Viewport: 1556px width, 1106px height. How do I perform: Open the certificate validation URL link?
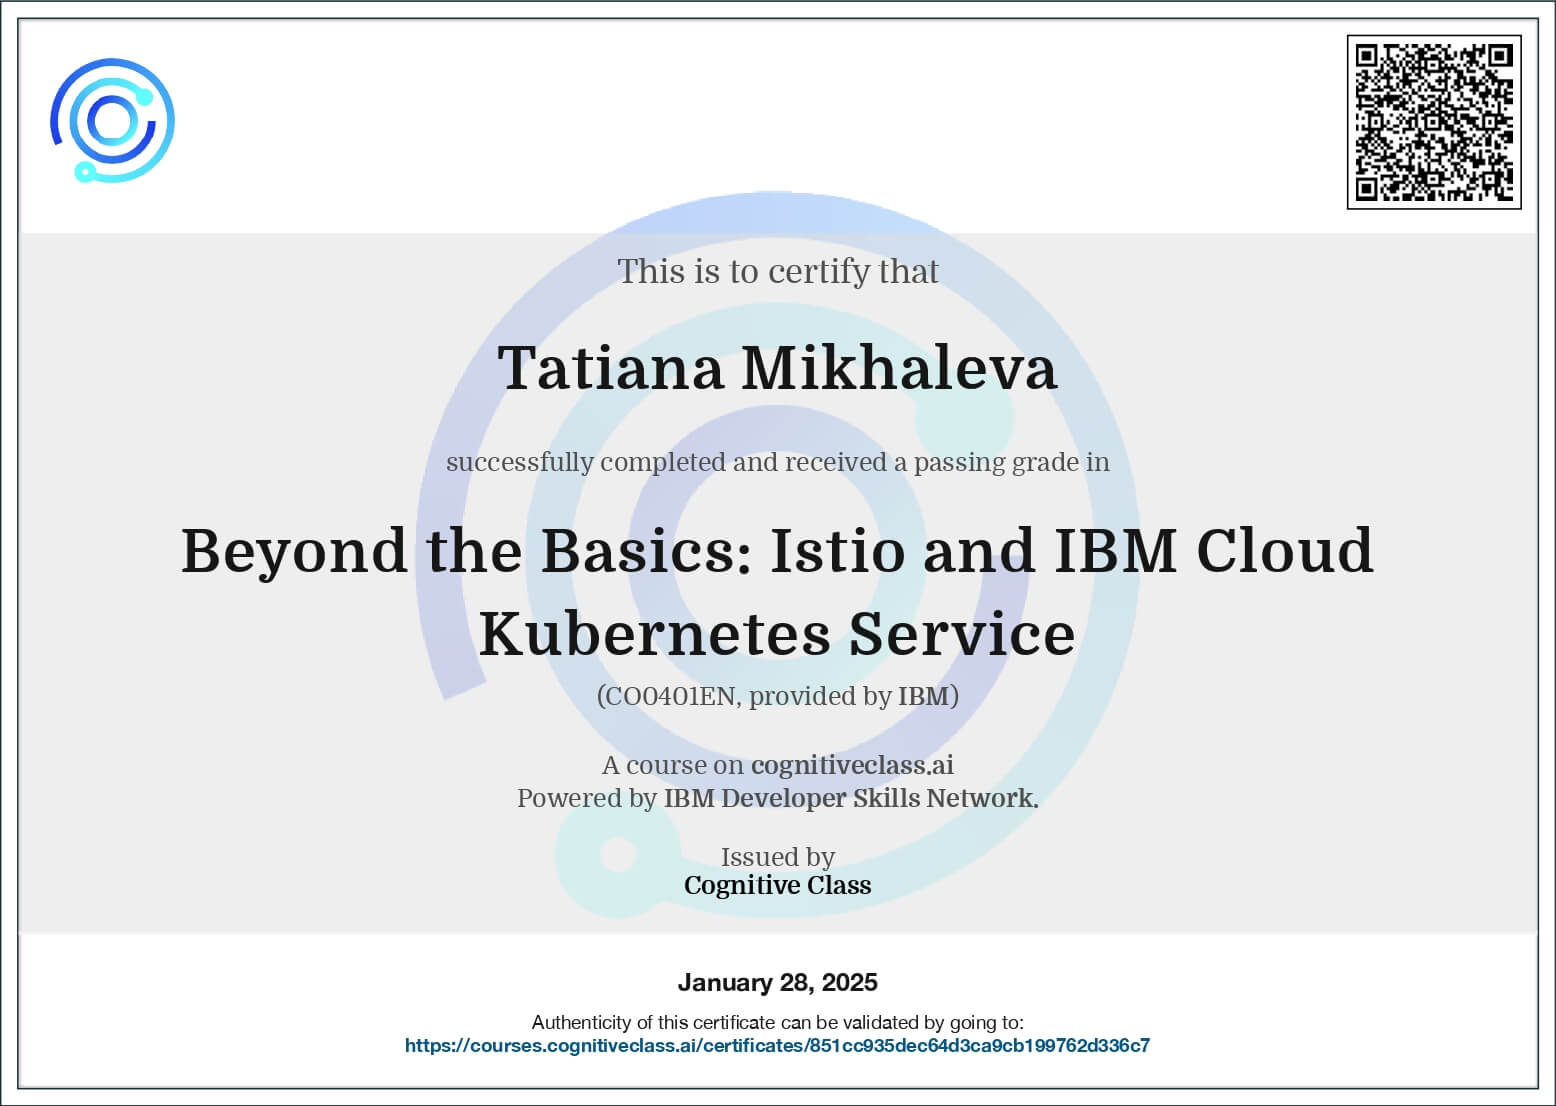[x=777, y=1046]
